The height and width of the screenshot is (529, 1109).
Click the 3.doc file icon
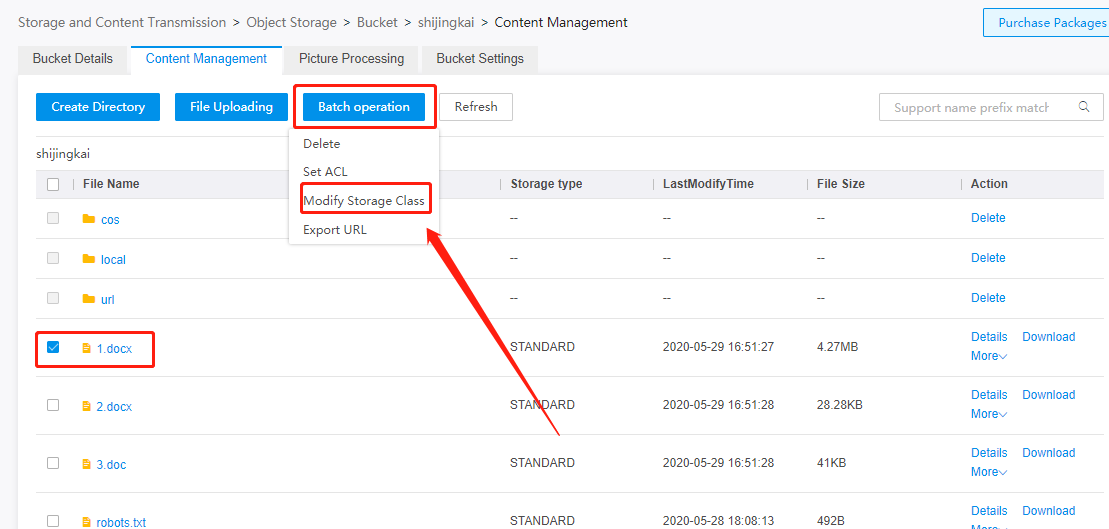pos(86,464)
